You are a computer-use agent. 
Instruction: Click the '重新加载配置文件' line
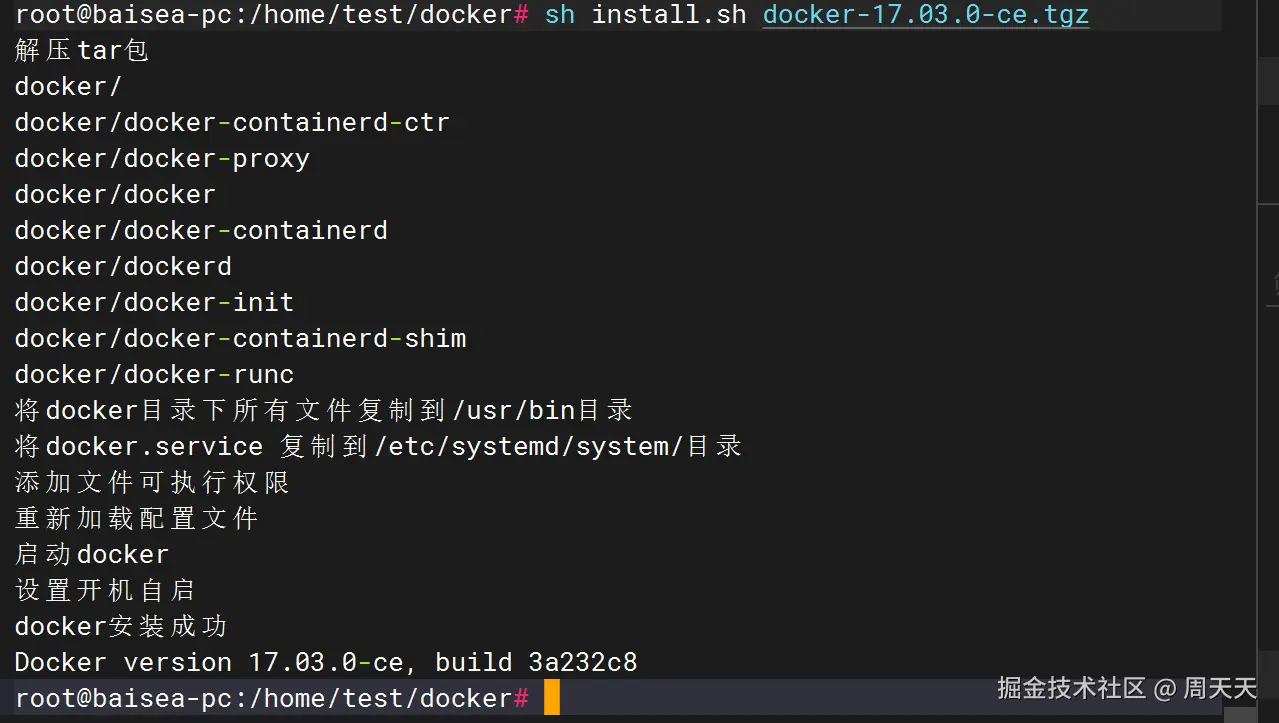click(x=137, y=518)
